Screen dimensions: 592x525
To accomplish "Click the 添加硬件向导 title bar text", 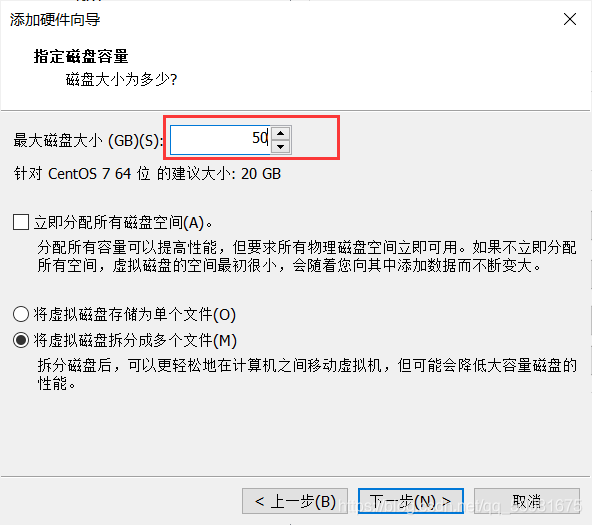I will tap(55, 20).
